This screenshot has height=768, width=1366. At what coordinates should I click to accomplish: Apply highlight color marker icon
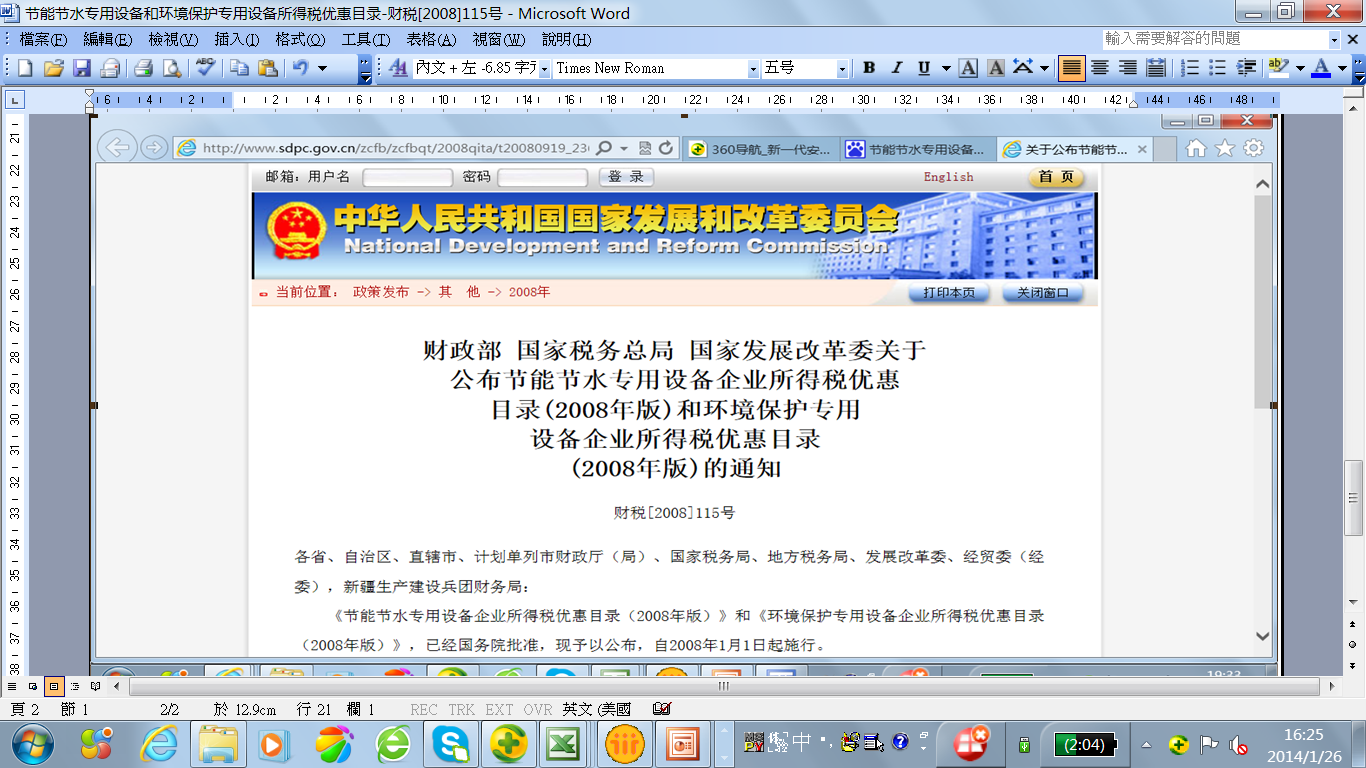(1278, 68)
